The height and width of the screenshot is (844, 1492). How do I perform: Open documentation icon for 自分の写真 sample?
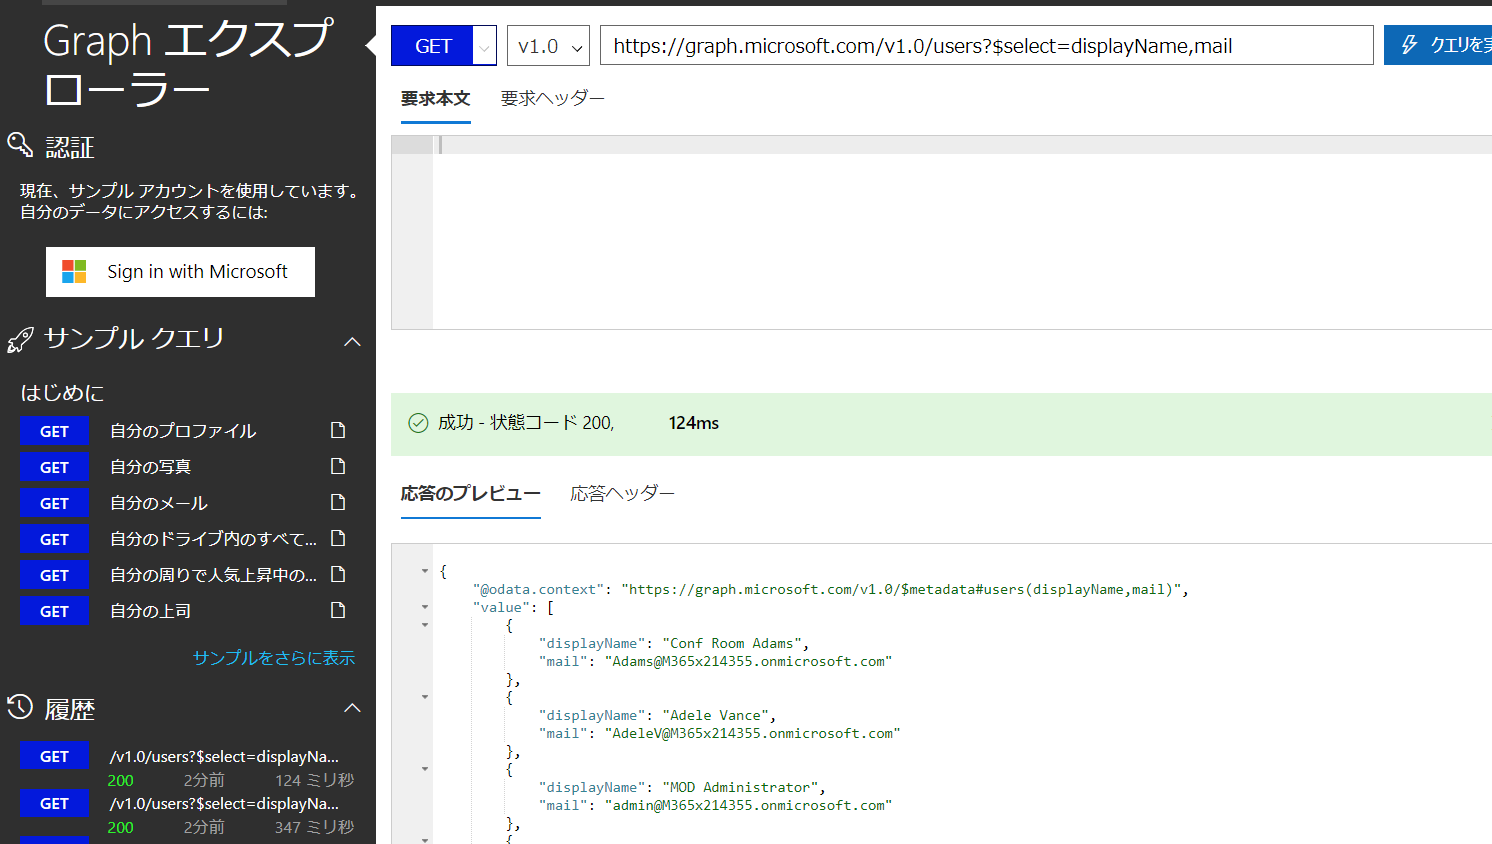coord(338,466)
